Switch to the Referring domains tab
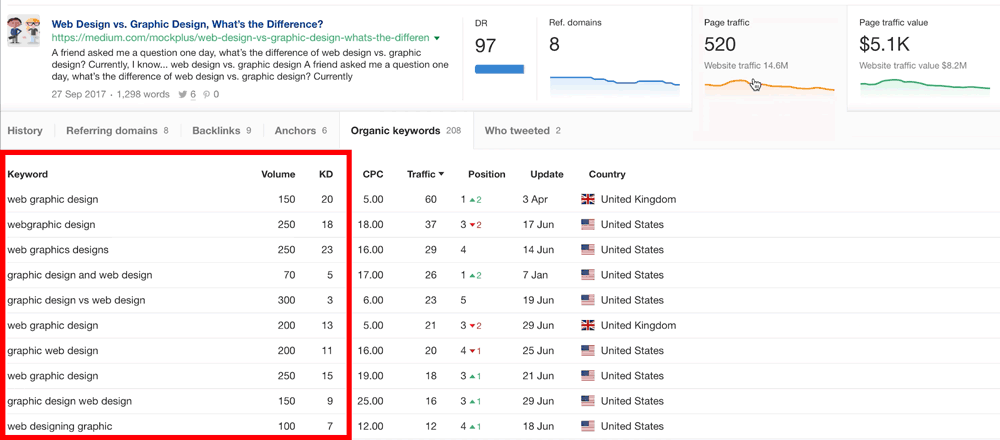 111,130
